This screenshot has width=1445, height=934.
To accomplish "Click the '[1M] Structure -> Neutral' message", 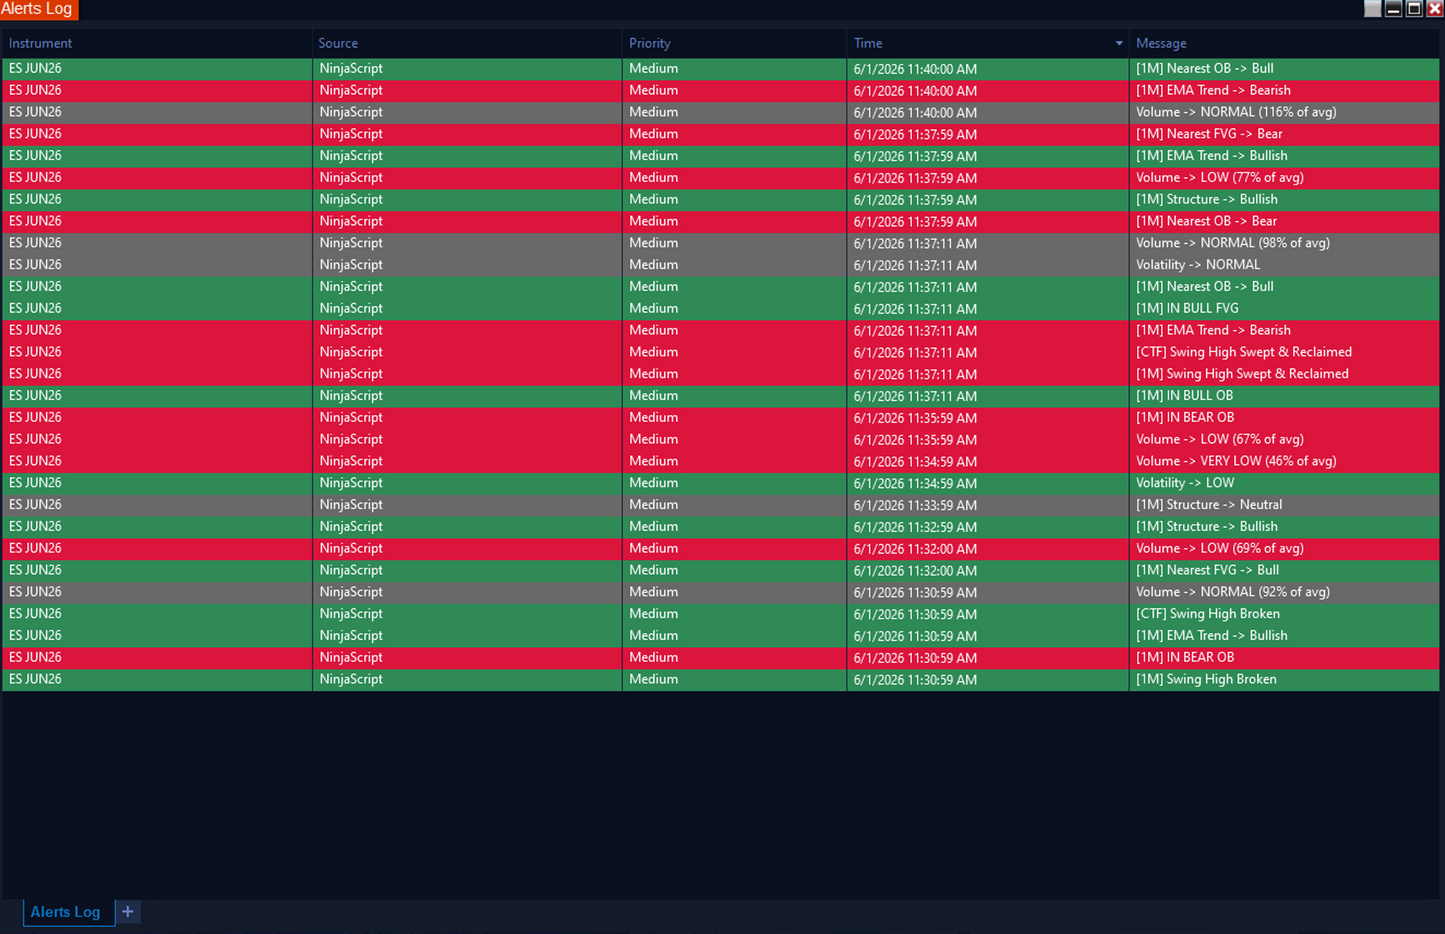I will (1209, 505).
